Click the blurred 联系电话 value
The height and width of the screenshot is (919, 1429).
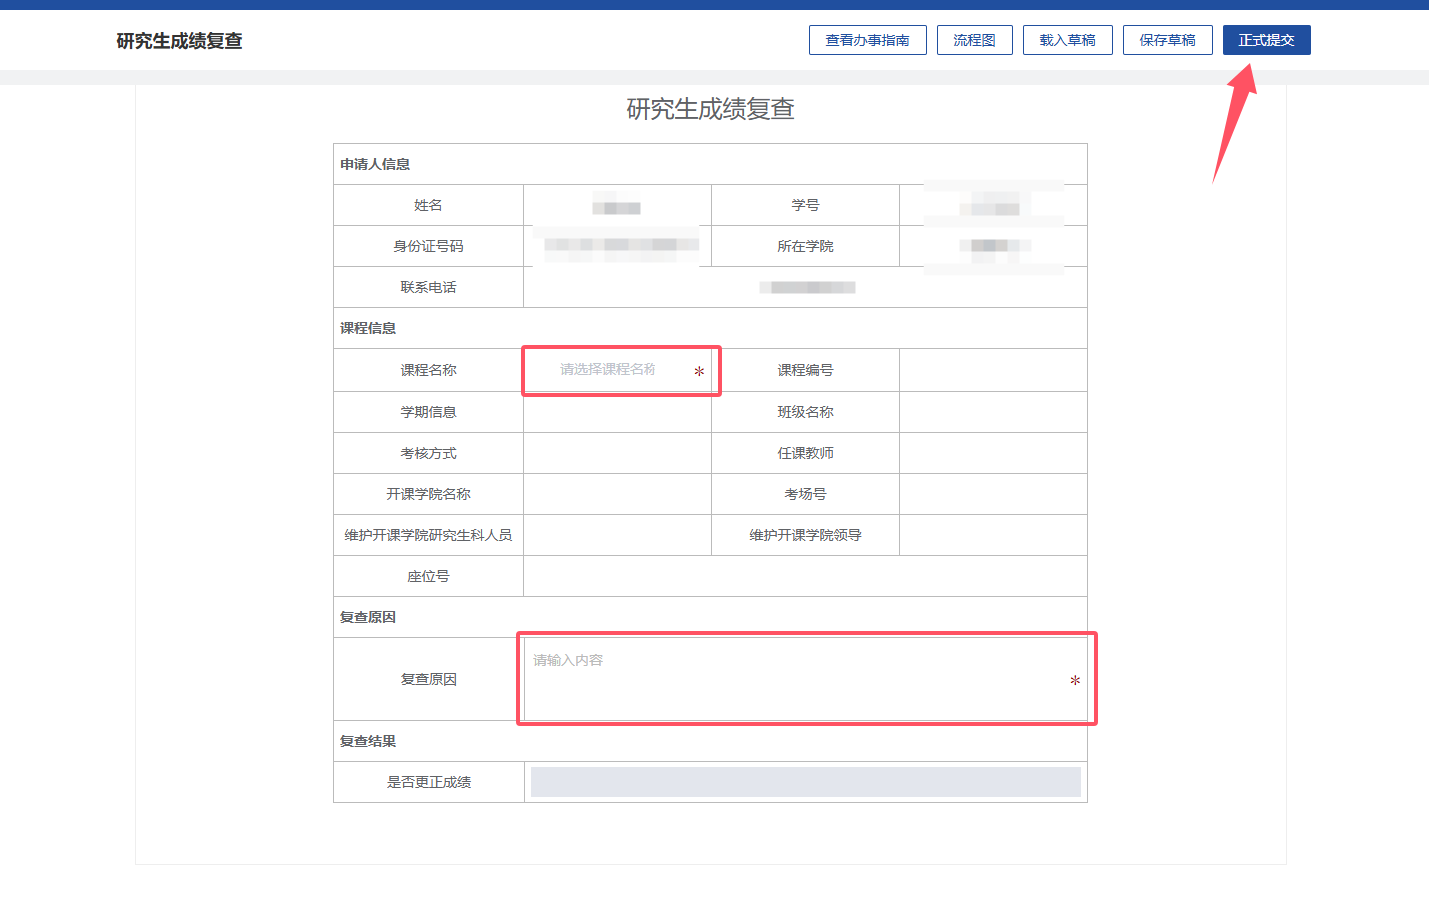tap(807, 288)
